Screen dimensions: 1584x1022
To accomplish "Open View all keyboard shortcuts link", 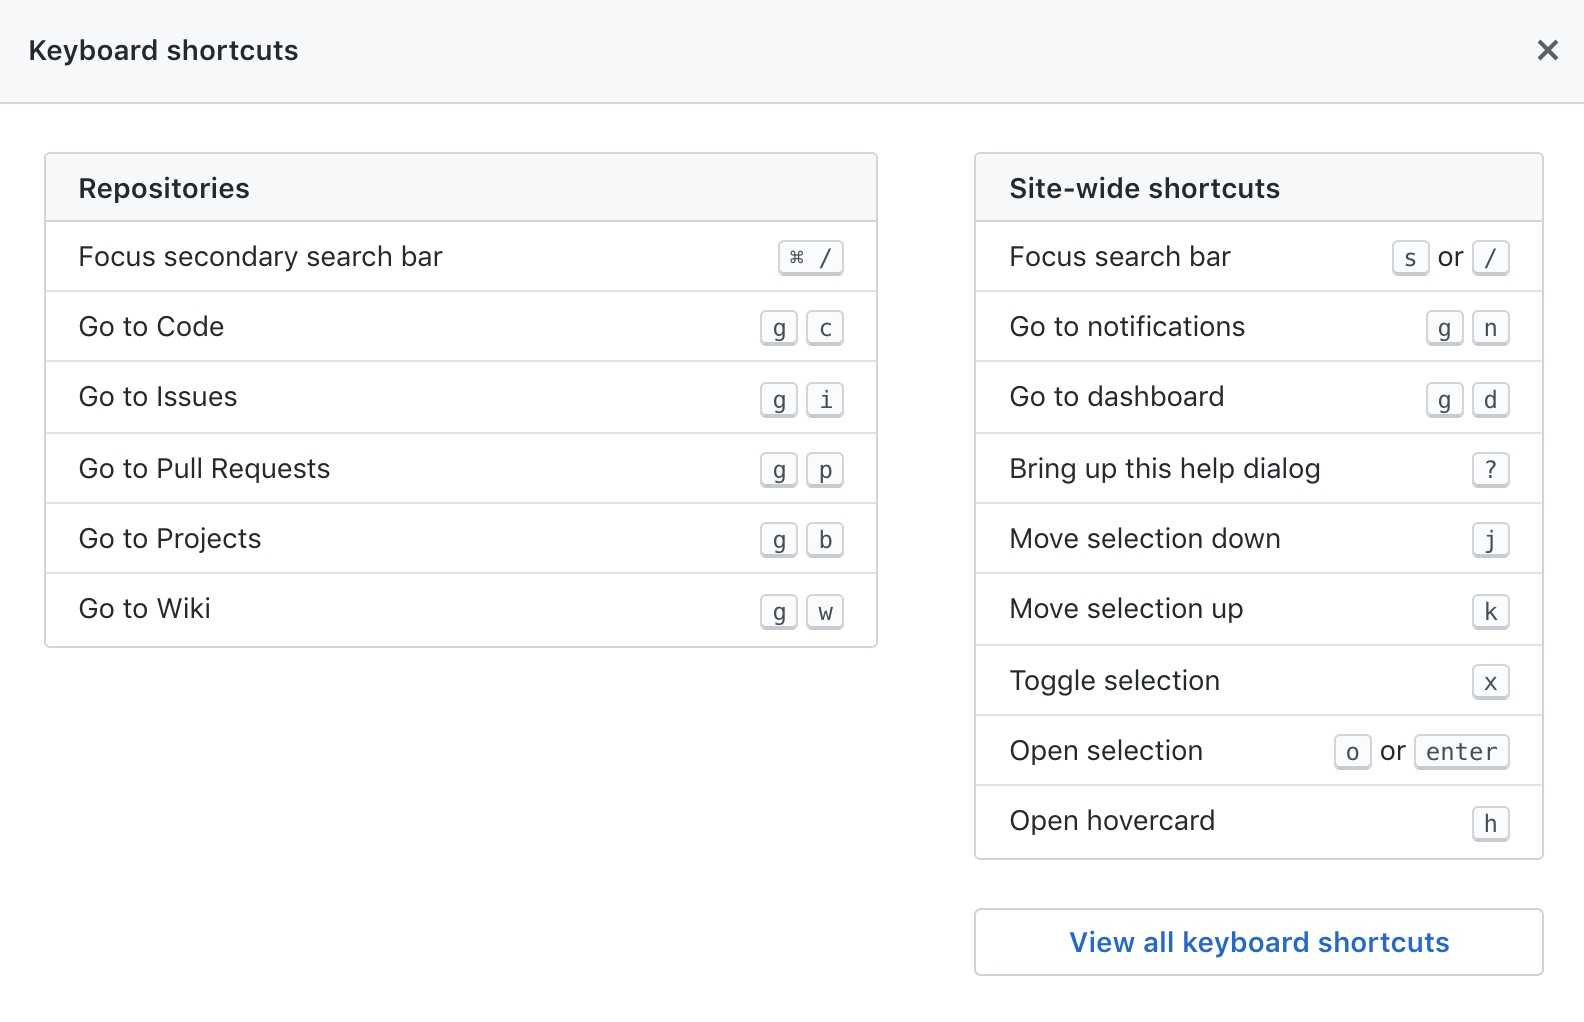I will (x=1258, y=942).
